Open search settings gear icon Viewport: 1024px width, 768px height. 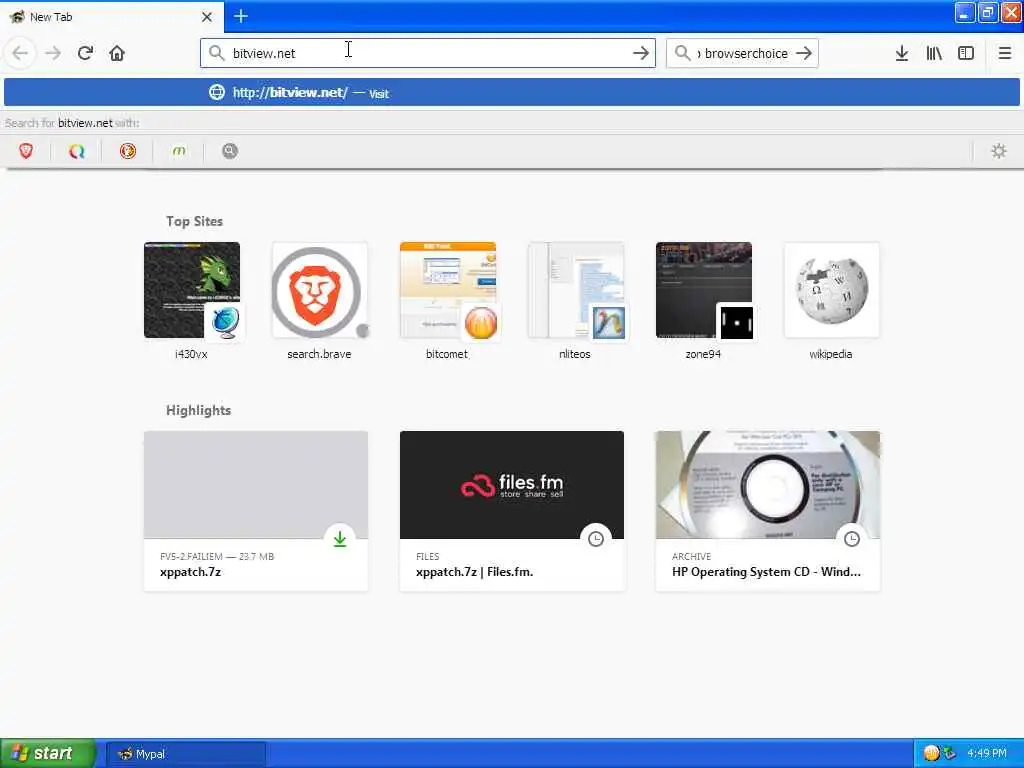click(999, 152)
